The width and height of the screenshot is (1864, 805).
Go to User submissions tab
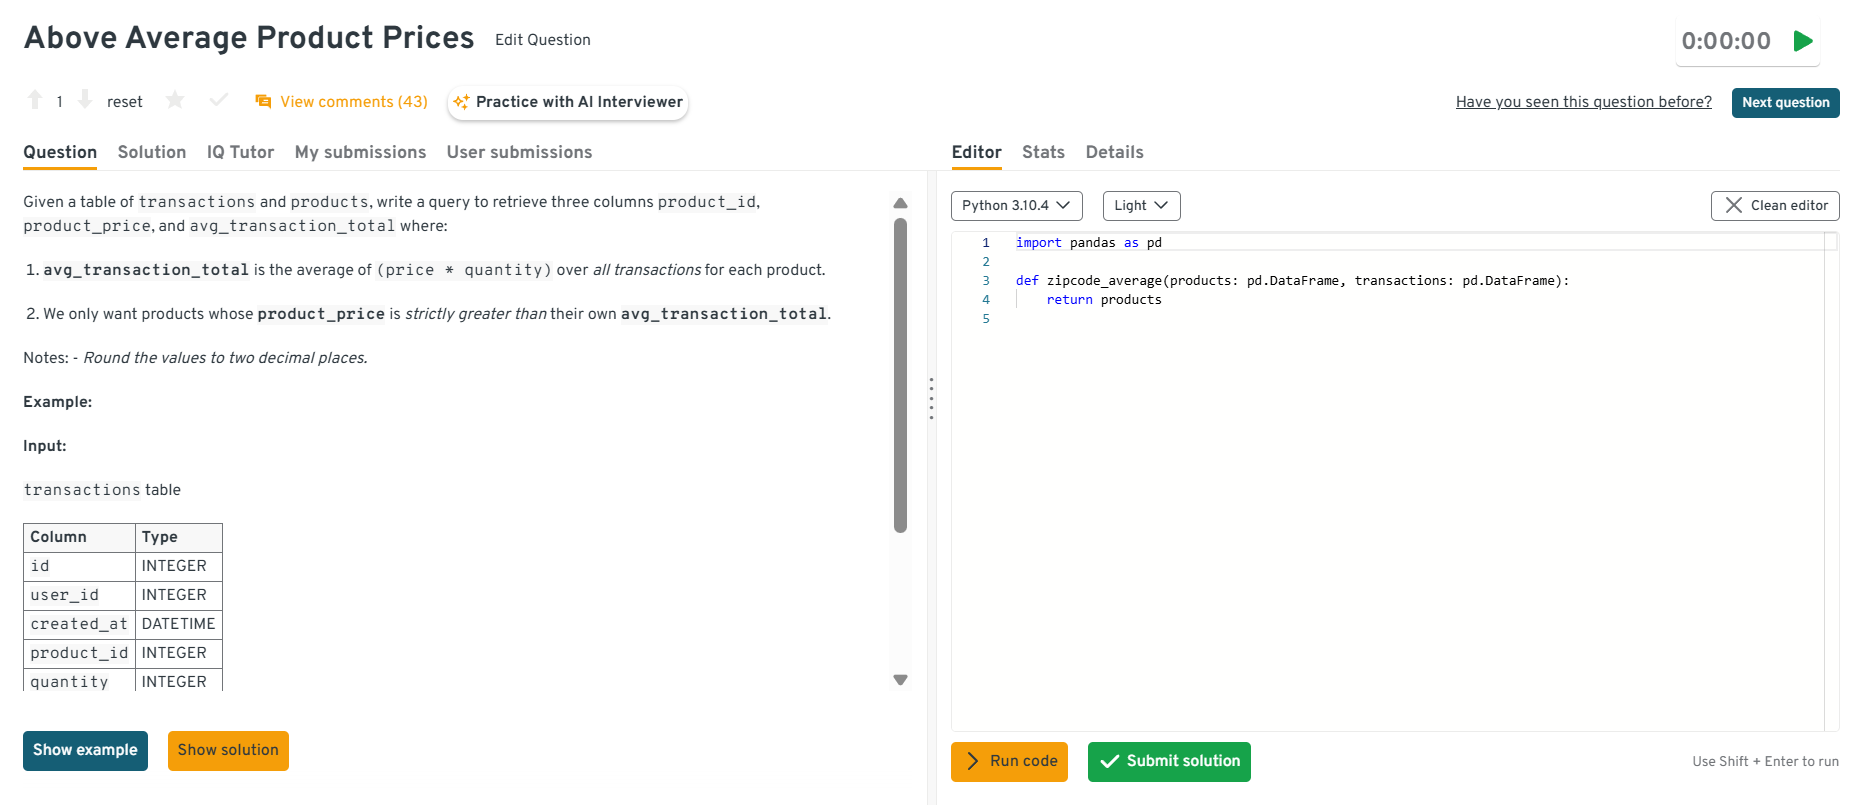click(x=519, y=152)
